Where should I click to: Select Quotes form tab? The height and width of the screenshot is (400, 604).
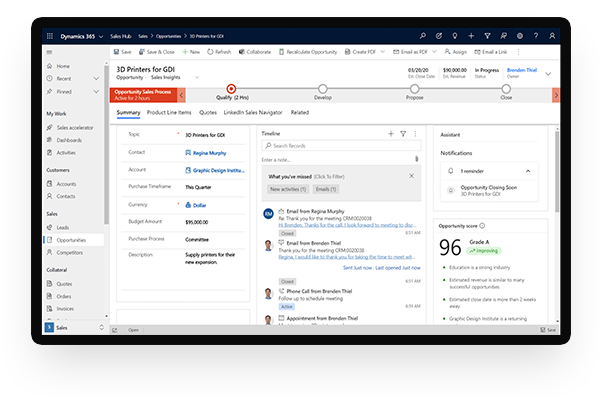click(208, 113)
